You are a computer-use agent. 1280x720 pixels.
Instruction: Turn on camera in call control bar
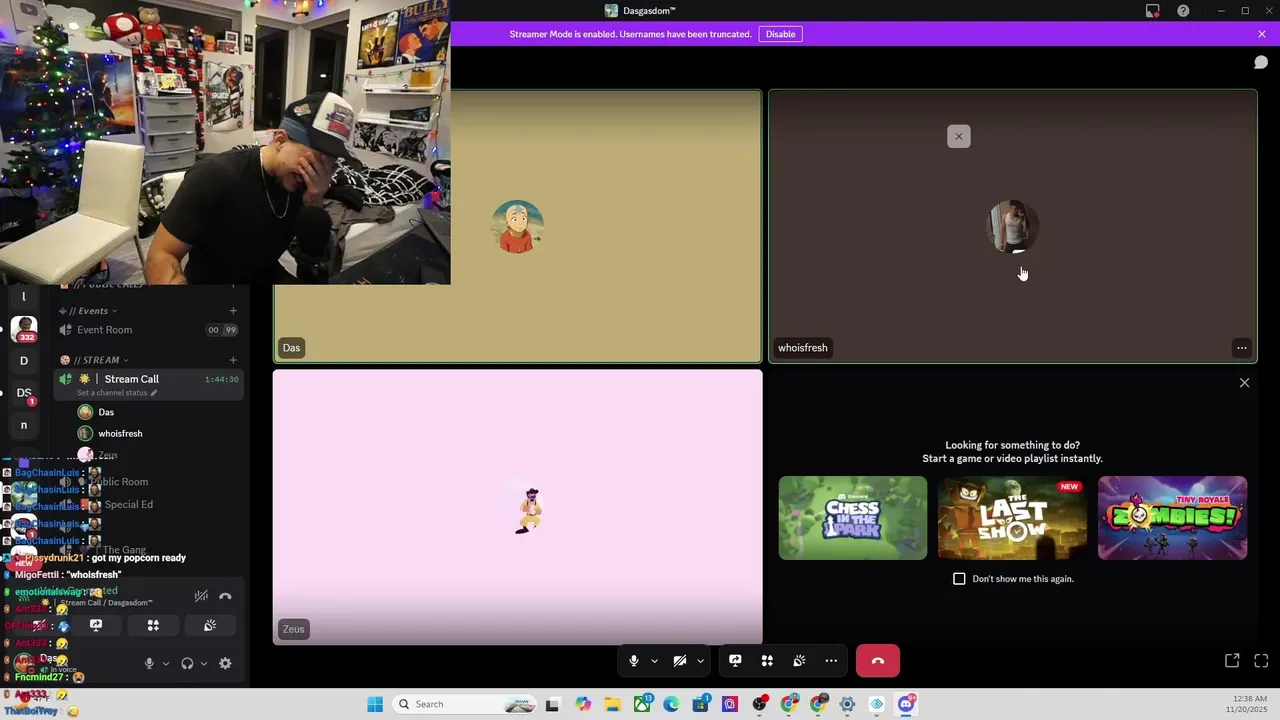point(680,661)
